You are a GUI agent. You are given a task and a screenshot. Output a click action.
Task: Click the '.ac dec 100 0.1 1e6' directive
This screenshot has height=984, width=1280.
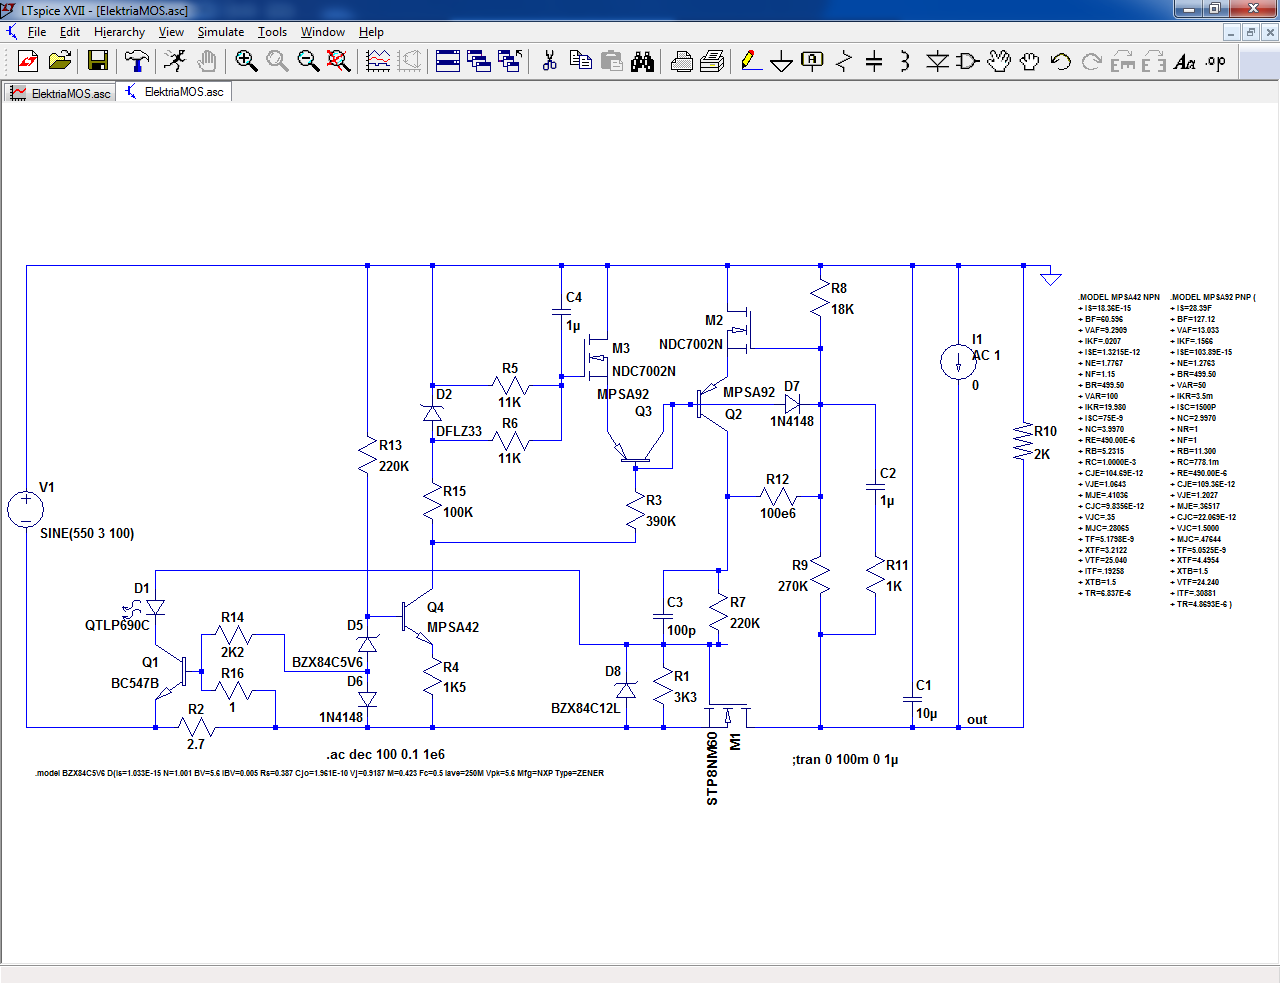[385, 754]
